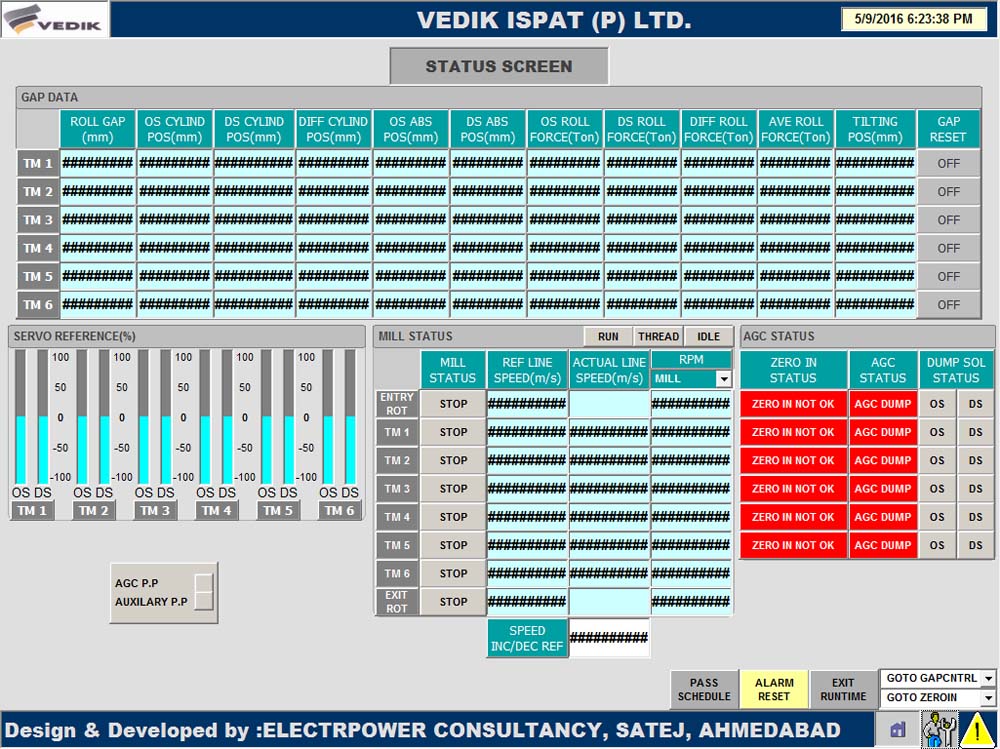
Task: Click the SPEED INC/DEC REF value field
Action: (609, 637)
